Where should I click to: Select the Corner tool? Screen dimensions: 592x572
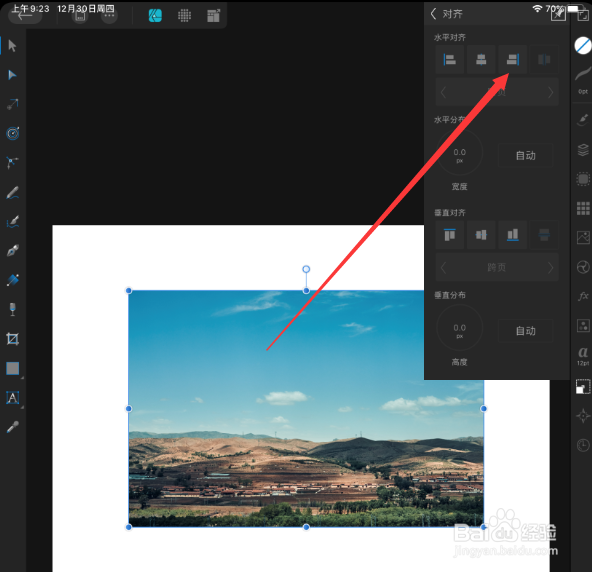(x=12, y=163)
